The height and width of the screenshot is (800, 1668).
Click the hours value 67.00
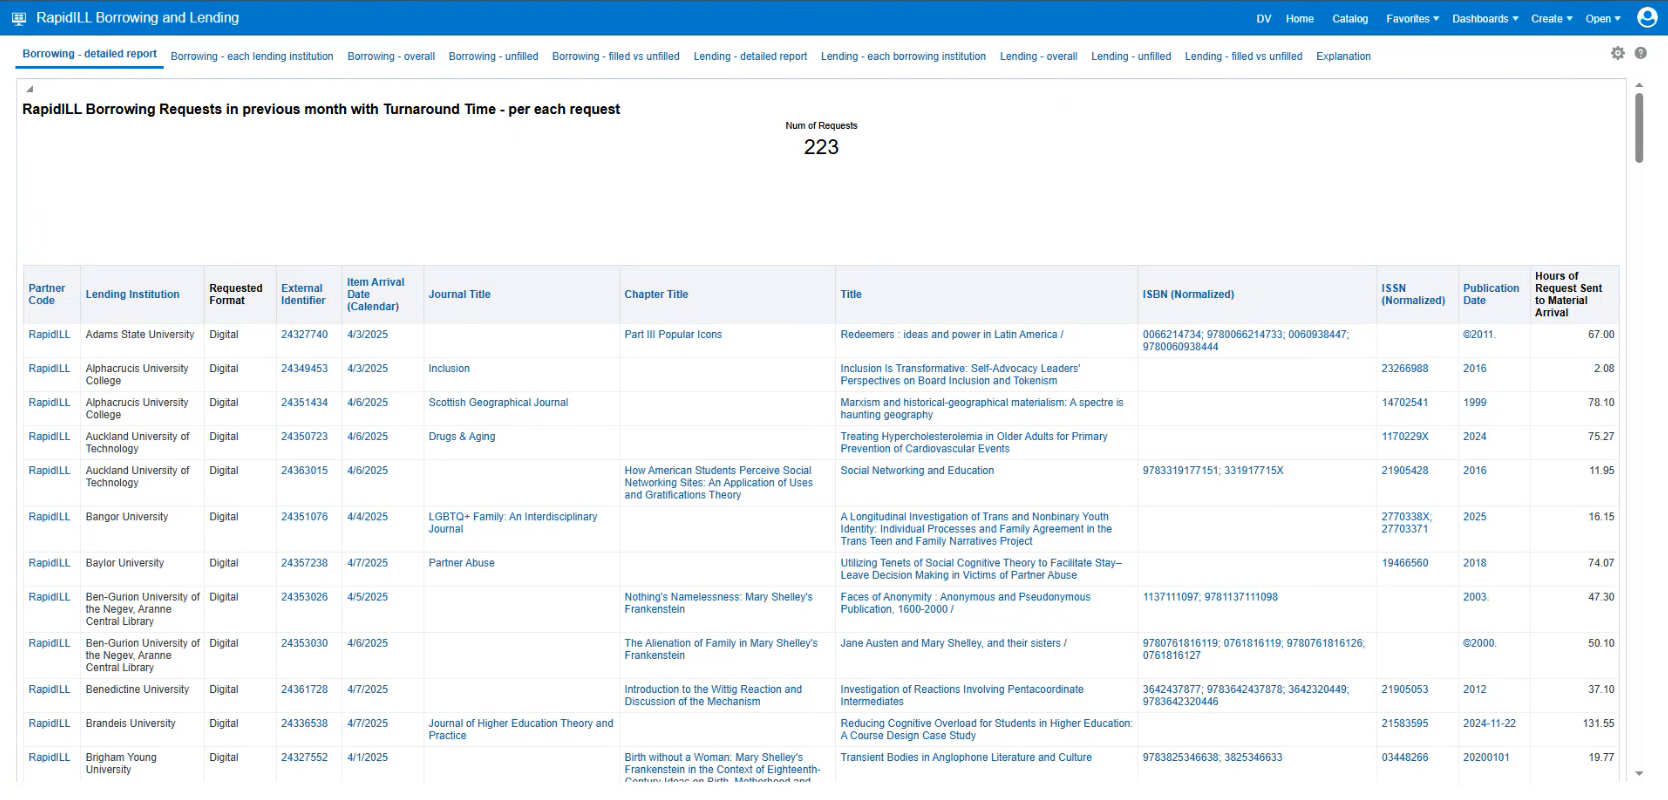tap(1601, 335)
